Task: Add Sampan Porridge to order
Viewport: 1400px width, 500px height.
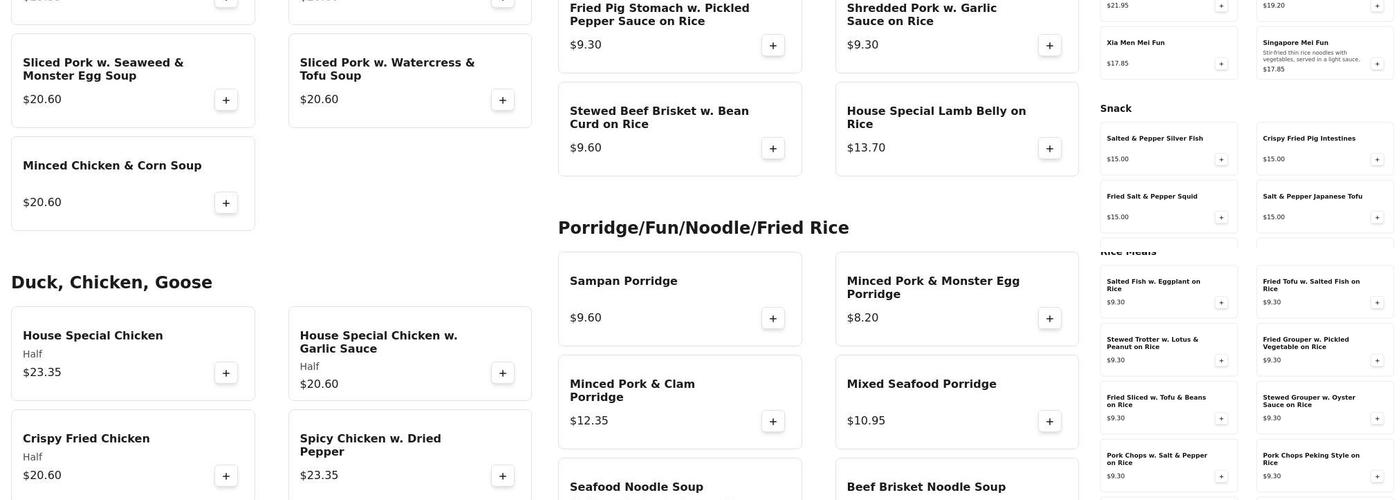Action: pos(773,319)
